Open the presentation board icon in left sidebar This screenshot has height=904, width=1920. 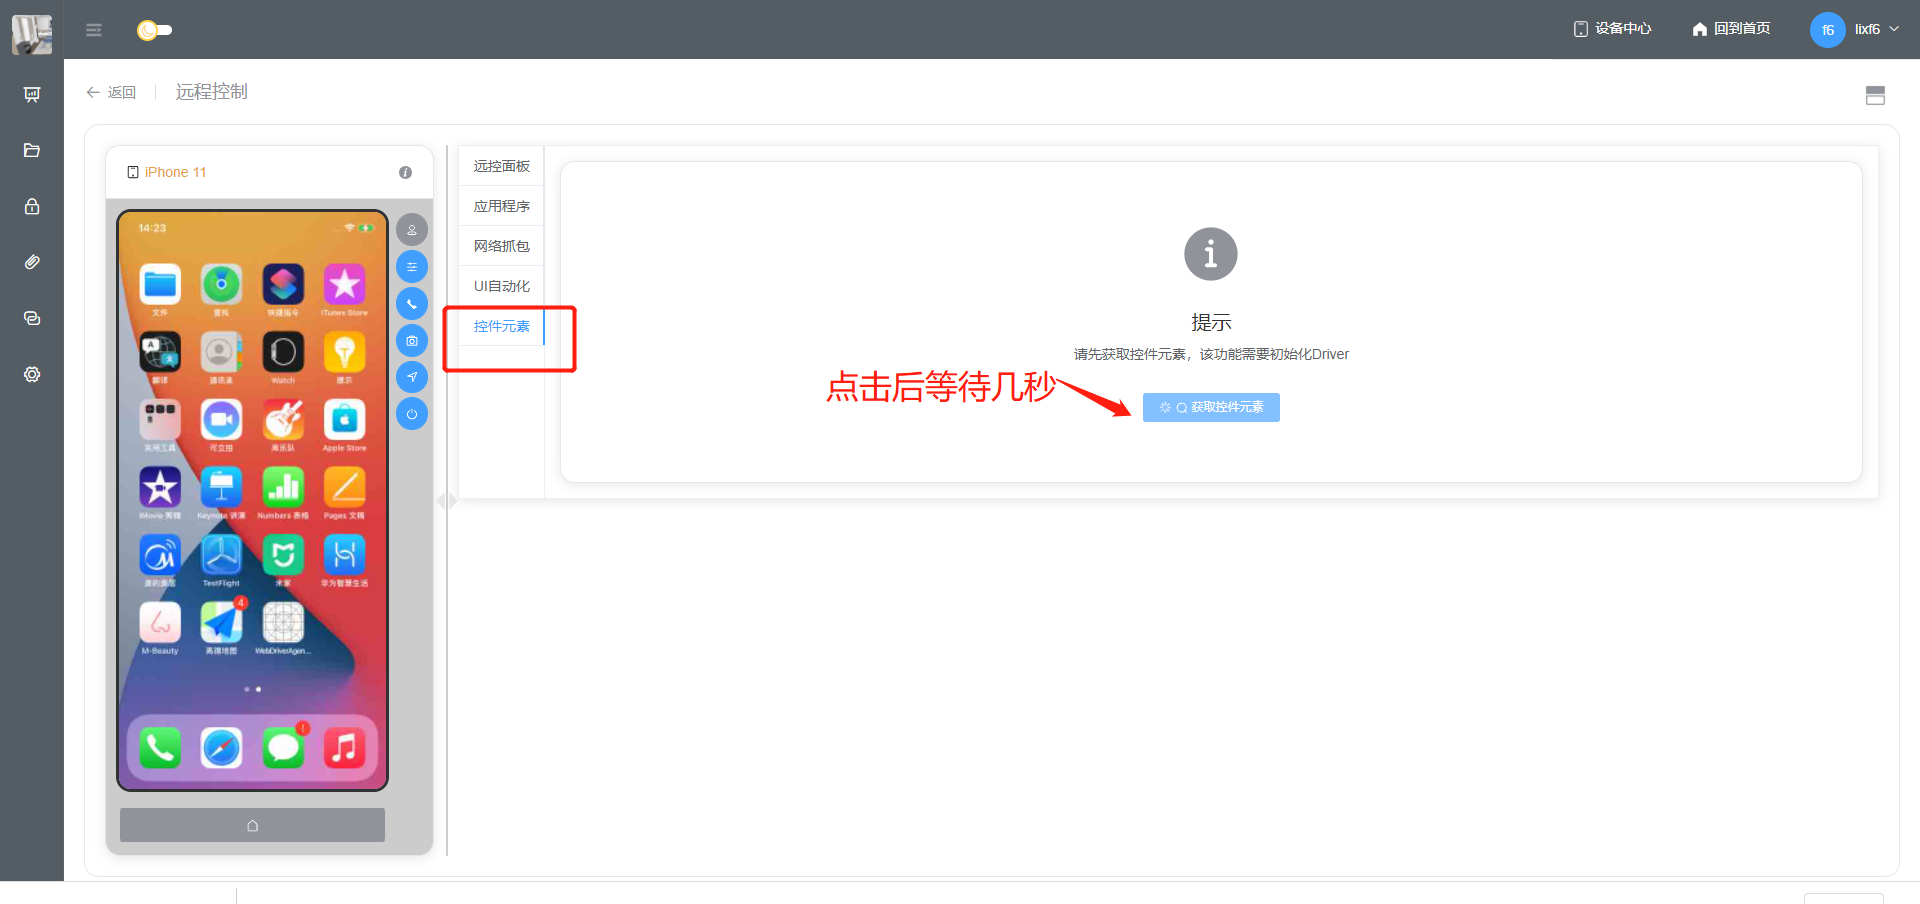pyautogui.click(x=32, y=94)
